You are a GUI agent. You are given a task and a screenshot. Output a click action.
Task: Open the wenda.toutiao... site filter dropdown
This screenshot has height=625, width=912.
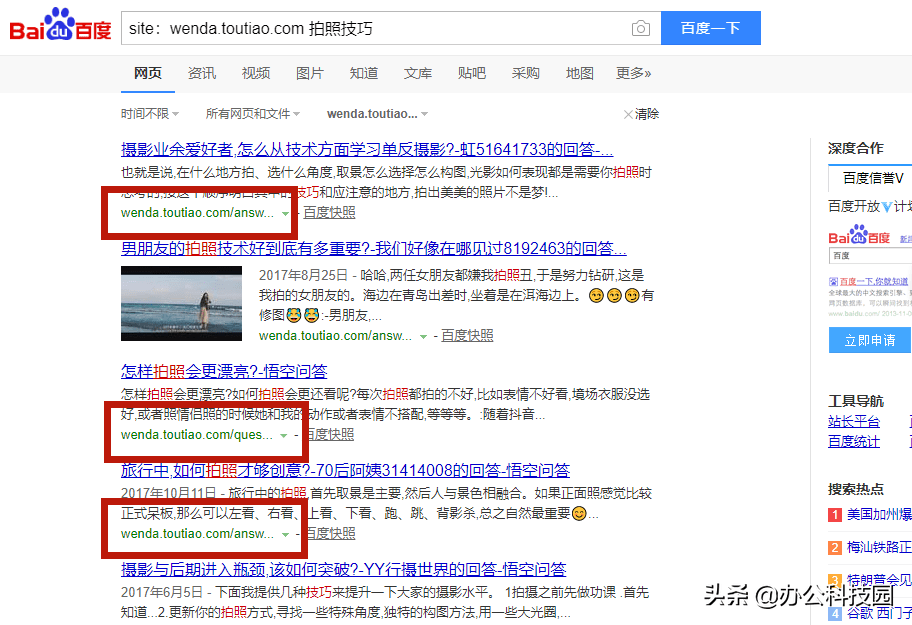click(x=377, y=114)
